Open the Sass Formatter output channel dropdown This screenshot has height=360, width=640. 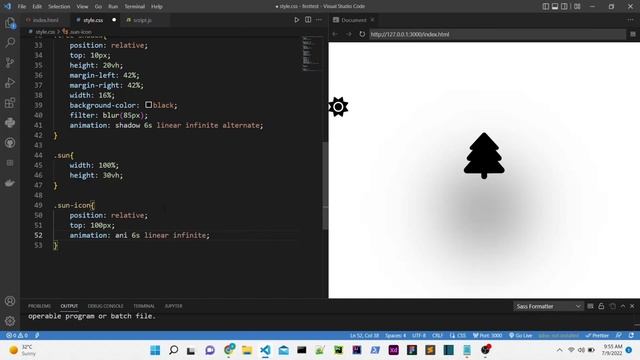tap(548, 306)
